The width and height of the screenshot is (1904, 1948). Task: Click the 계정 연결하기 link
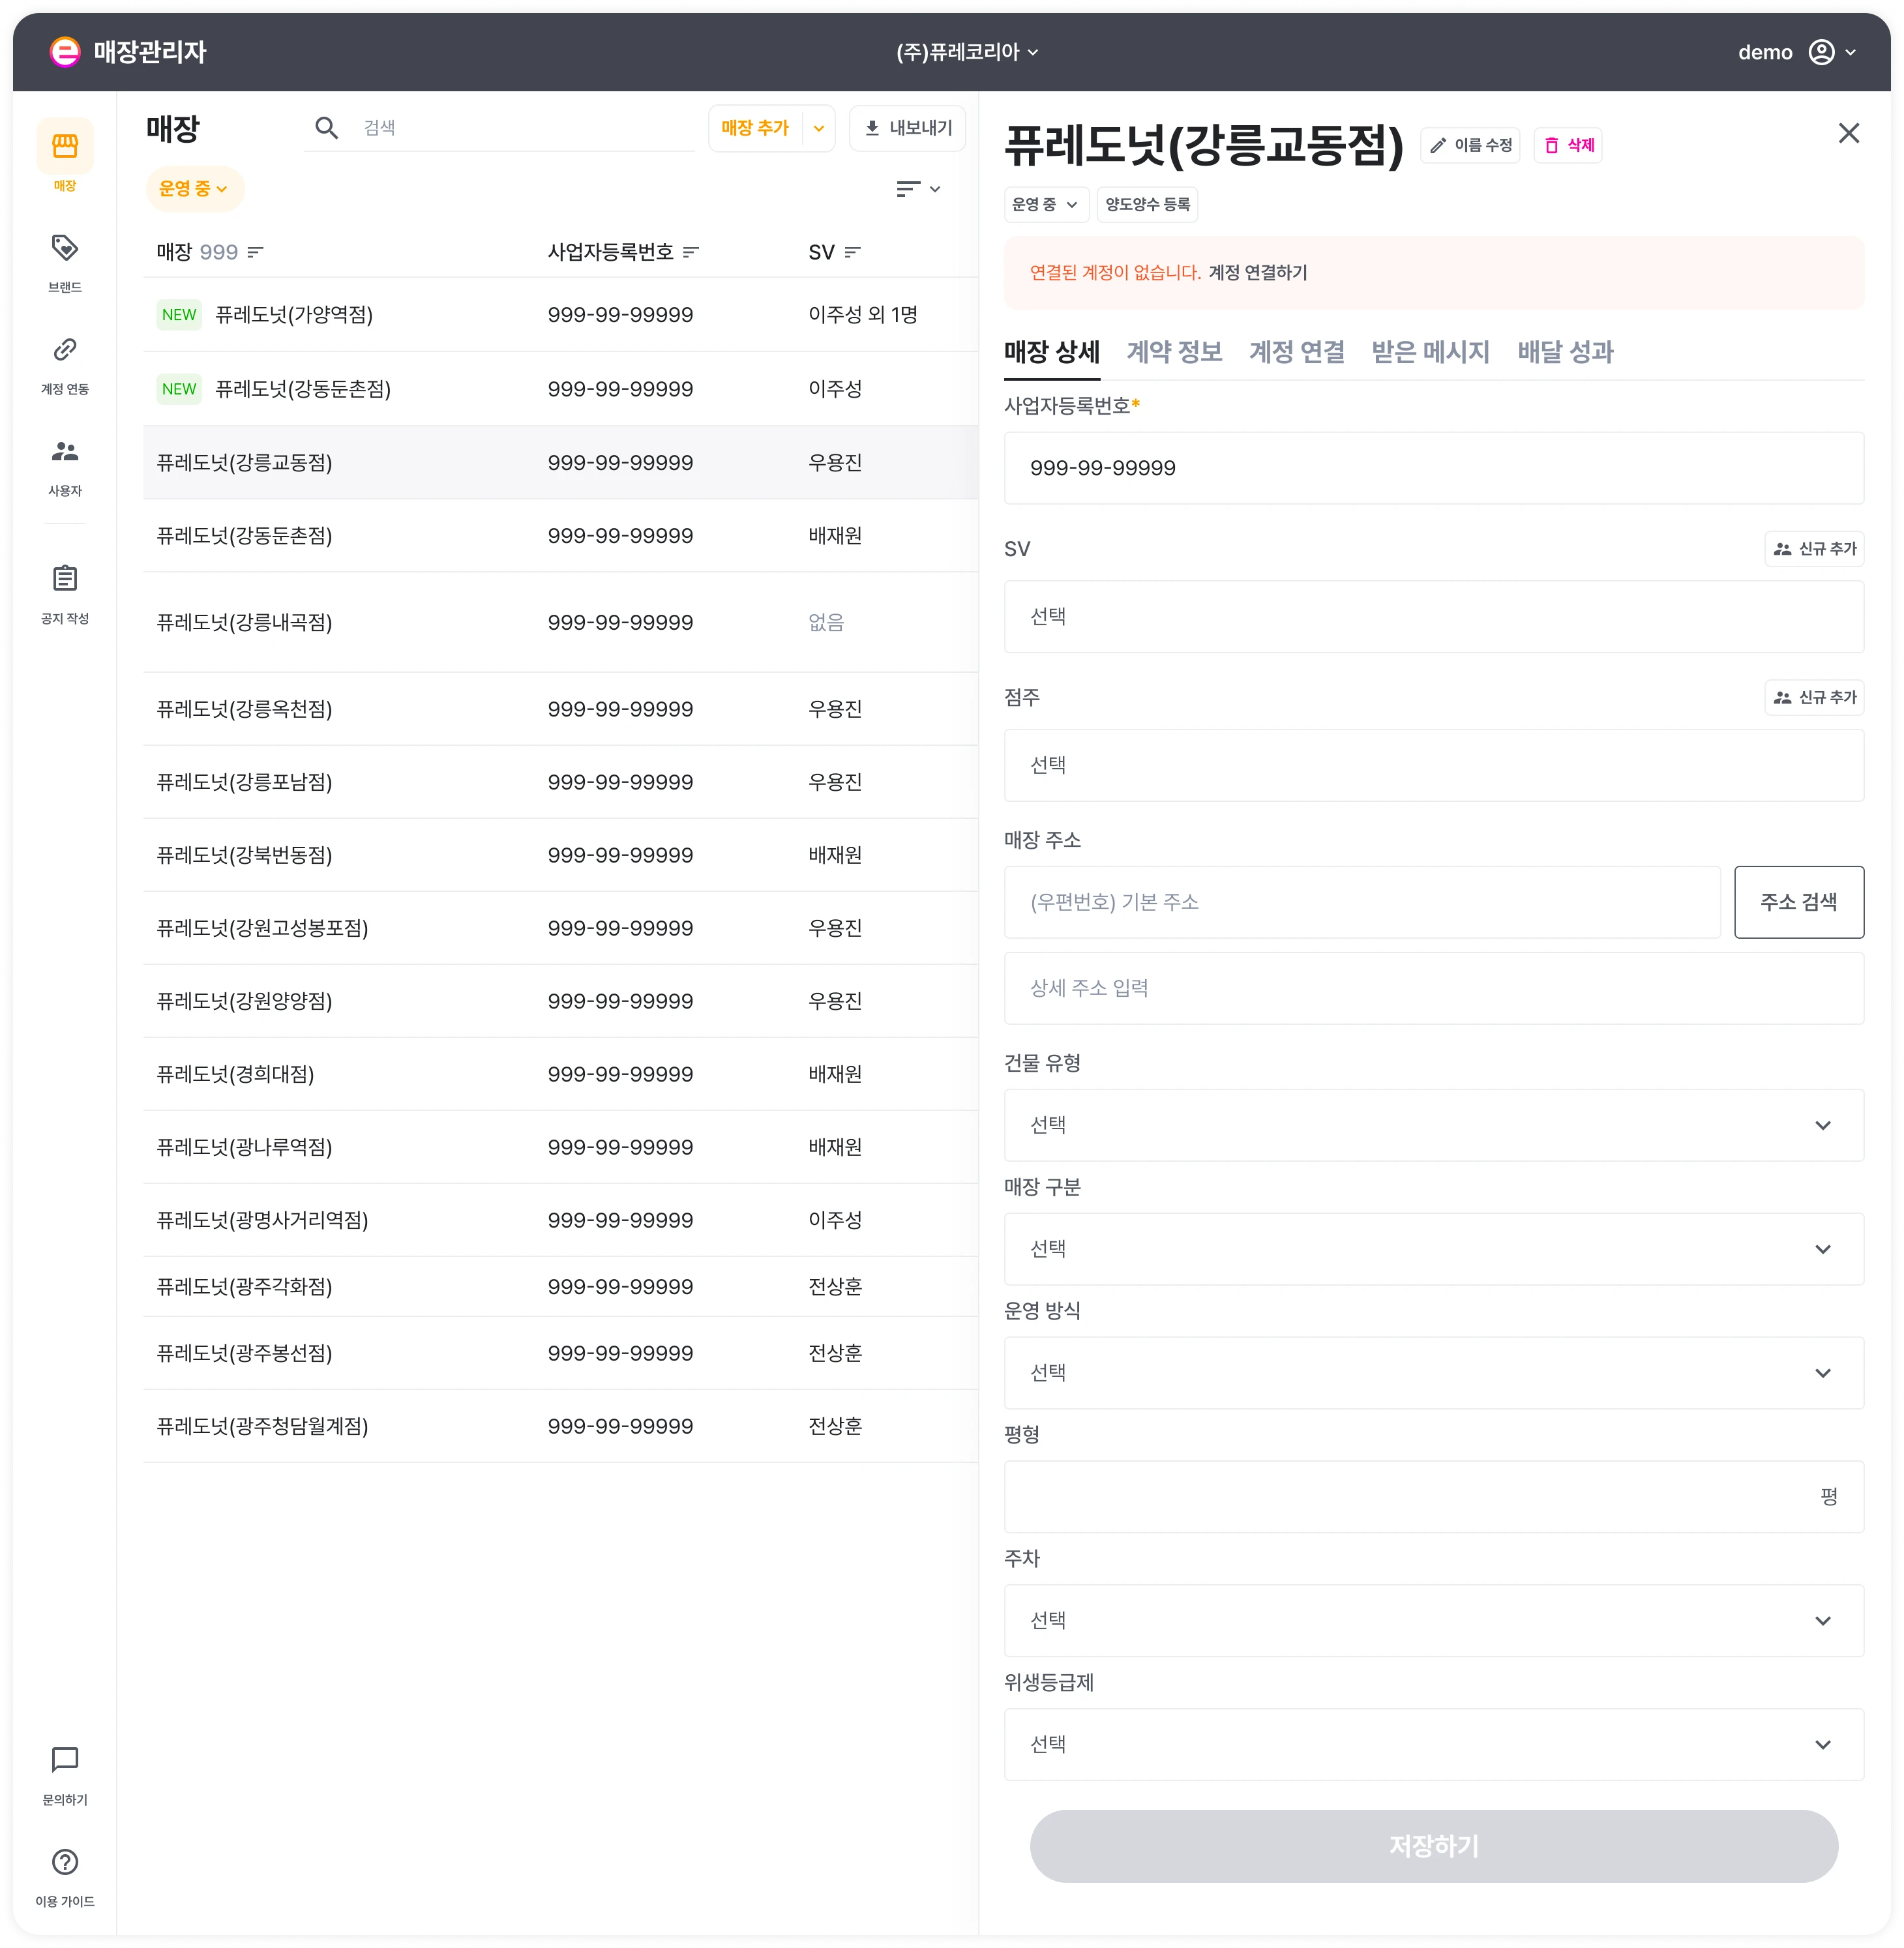[x=1258, y=272]
